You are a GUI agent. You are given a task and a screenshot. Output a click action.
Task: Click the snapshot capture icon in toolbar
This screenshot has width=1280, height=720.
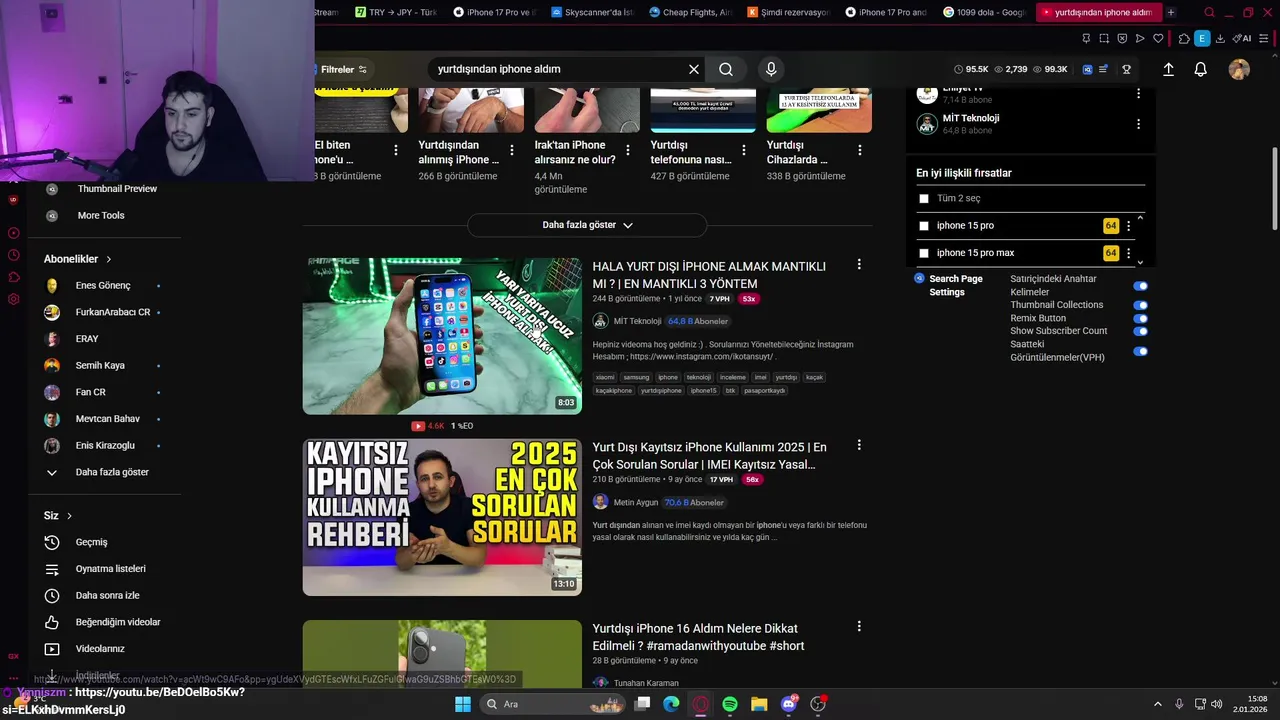[1104, 39]
